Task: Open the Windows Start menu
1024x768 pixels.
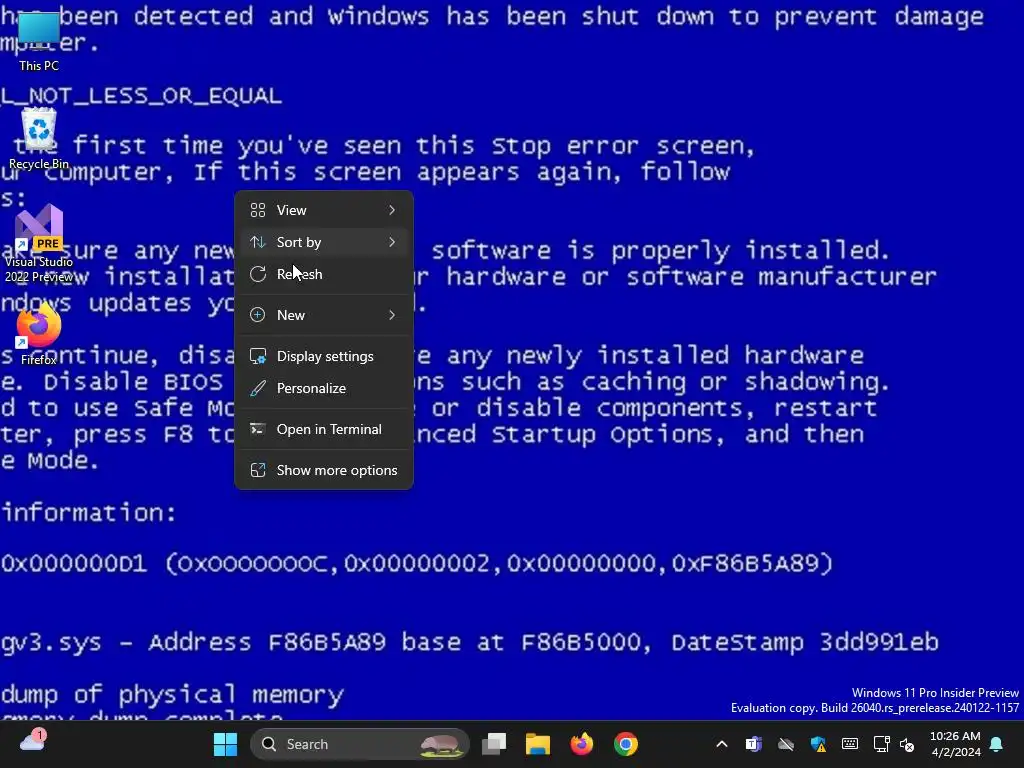Action: point(225,744)
